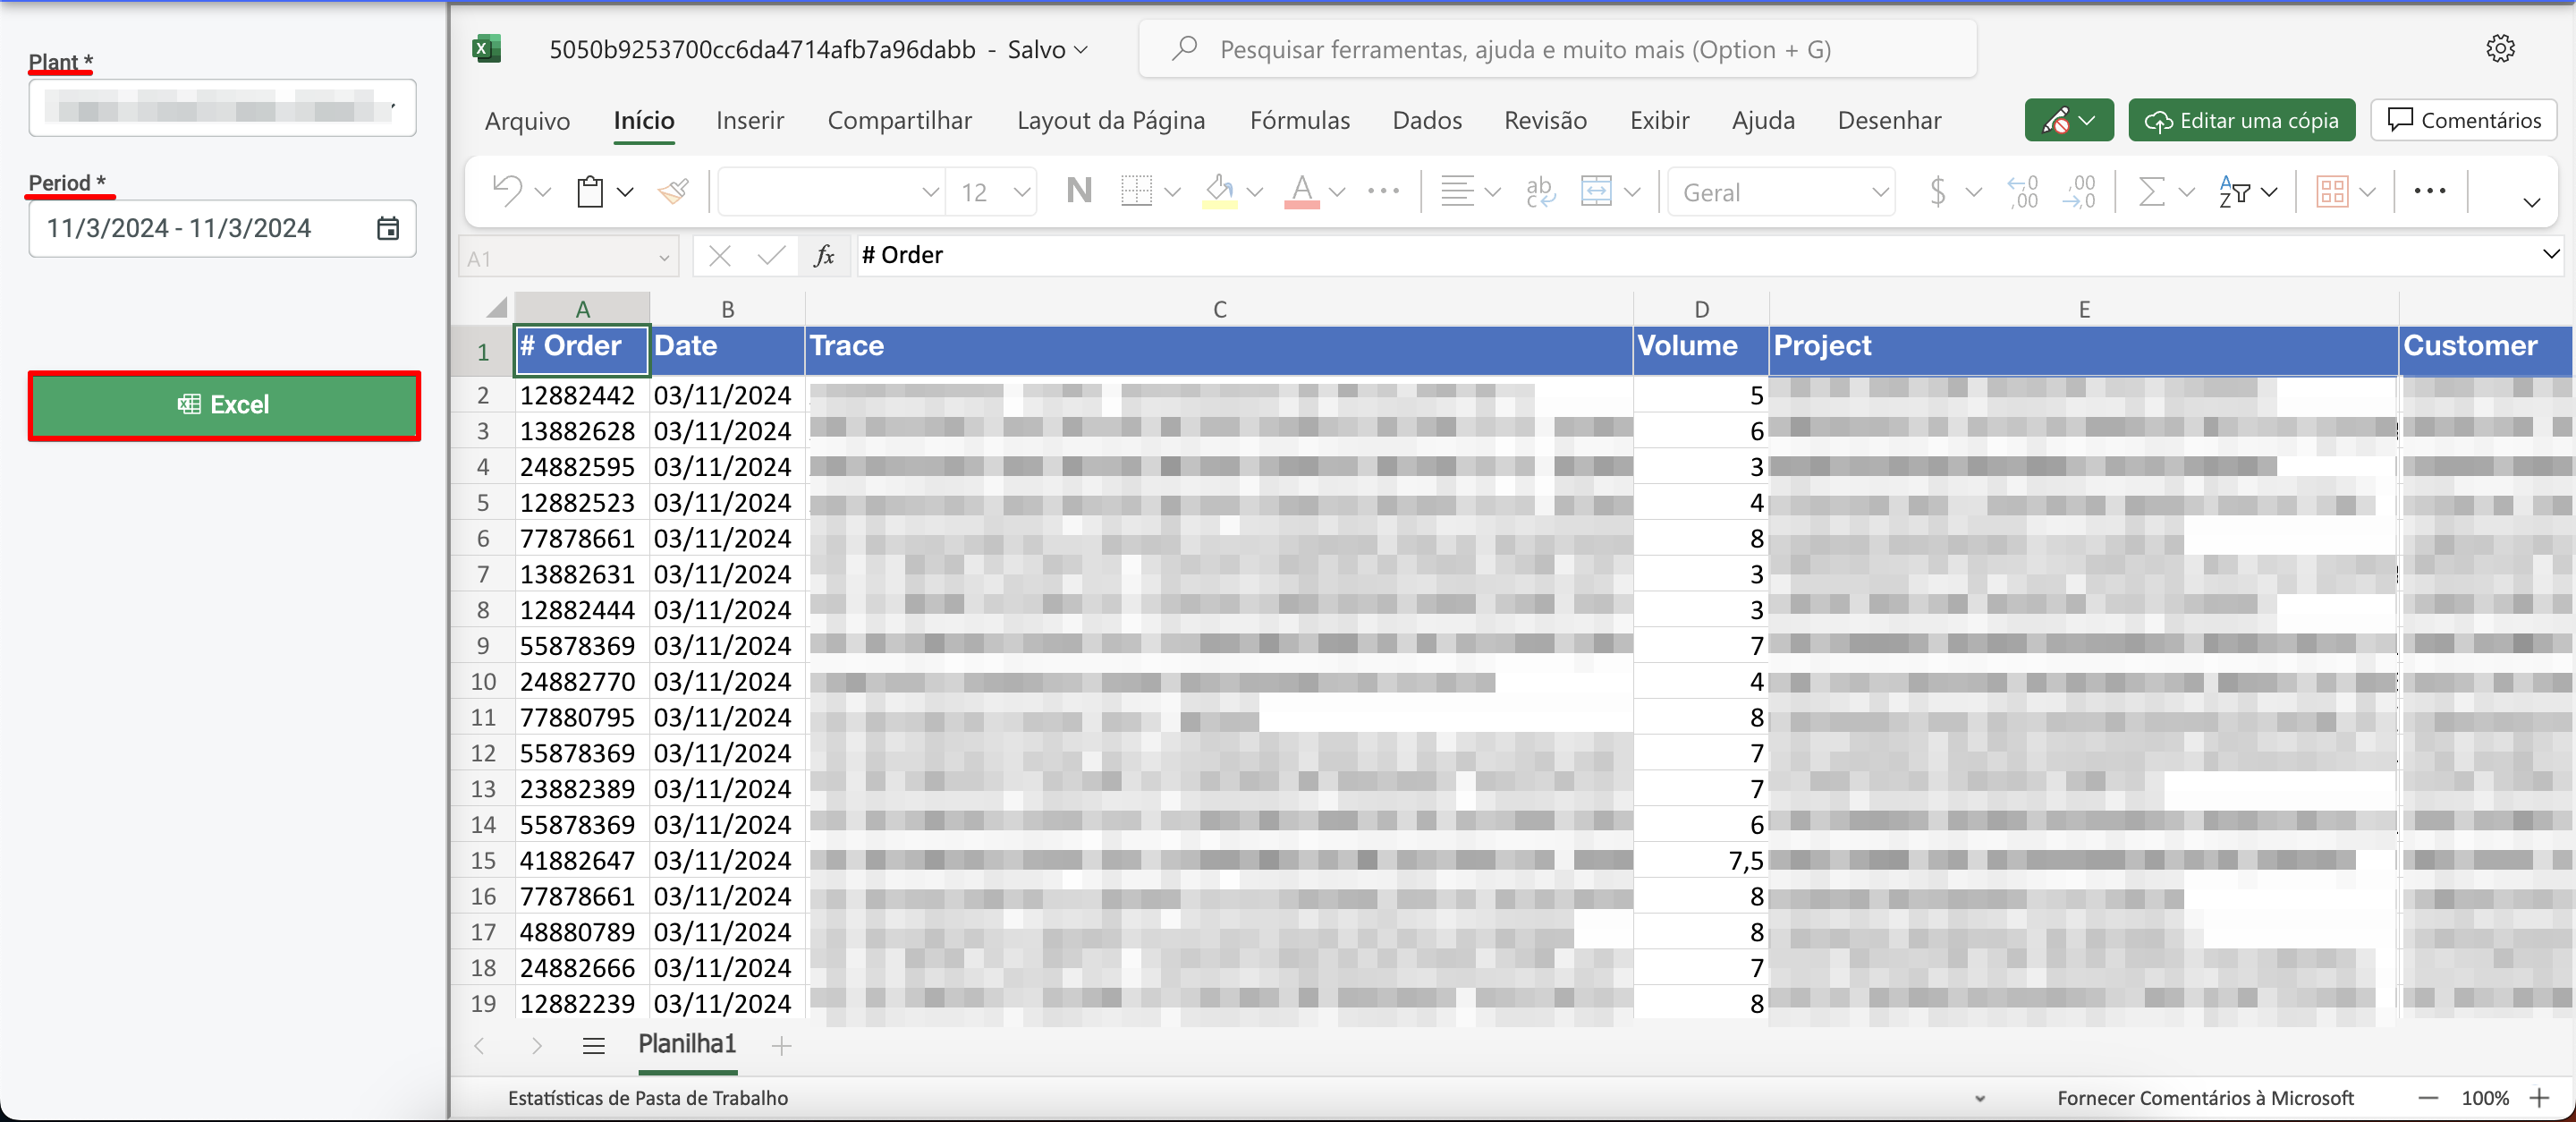
Task: Click the paste clipboard icon
Action: tap(590, 191)
